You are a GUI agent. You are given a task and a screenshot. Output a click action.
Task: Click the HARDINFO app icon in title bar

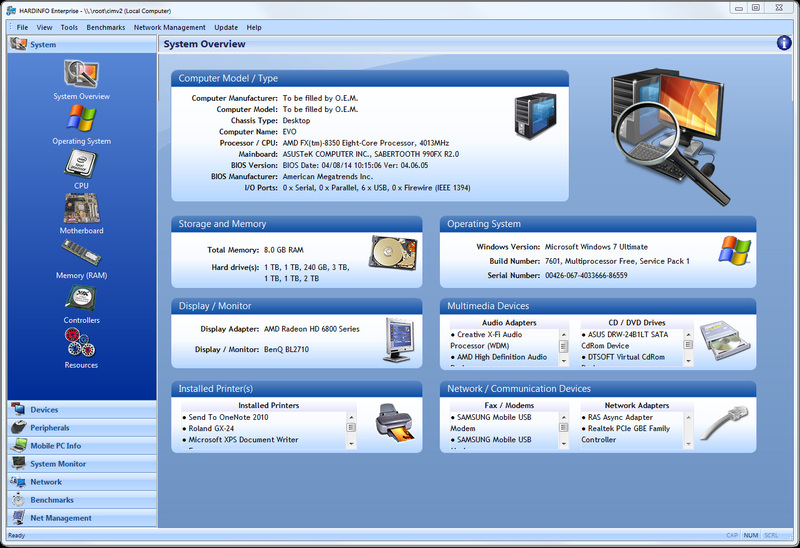coord(11,11)
